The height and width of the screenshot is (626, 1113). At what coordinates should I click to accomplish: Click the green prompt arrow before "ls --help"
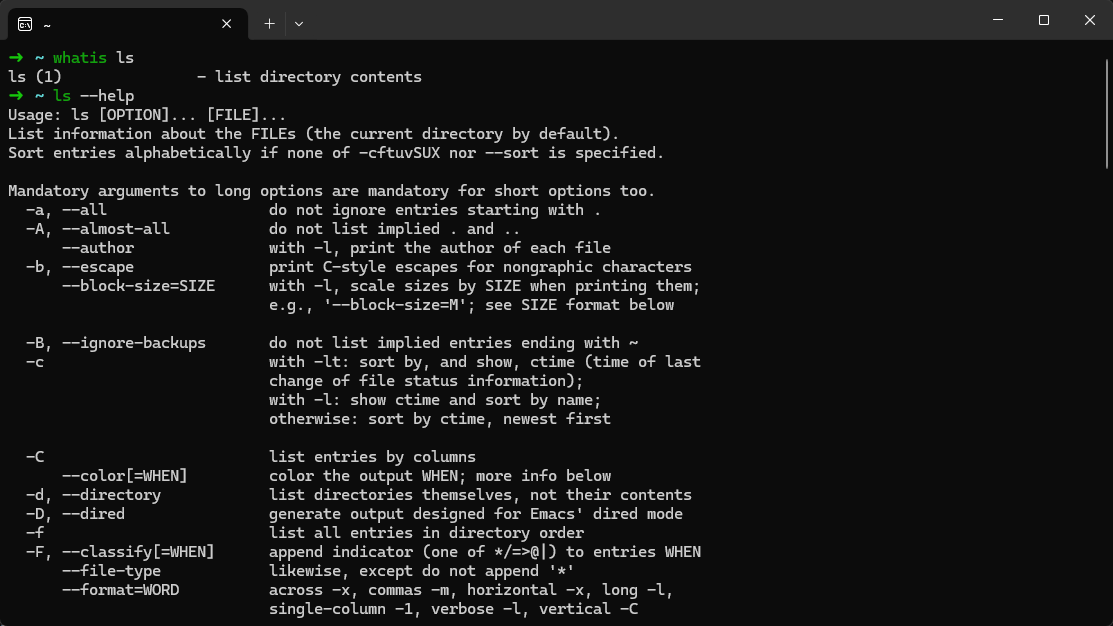pos(16,96)
